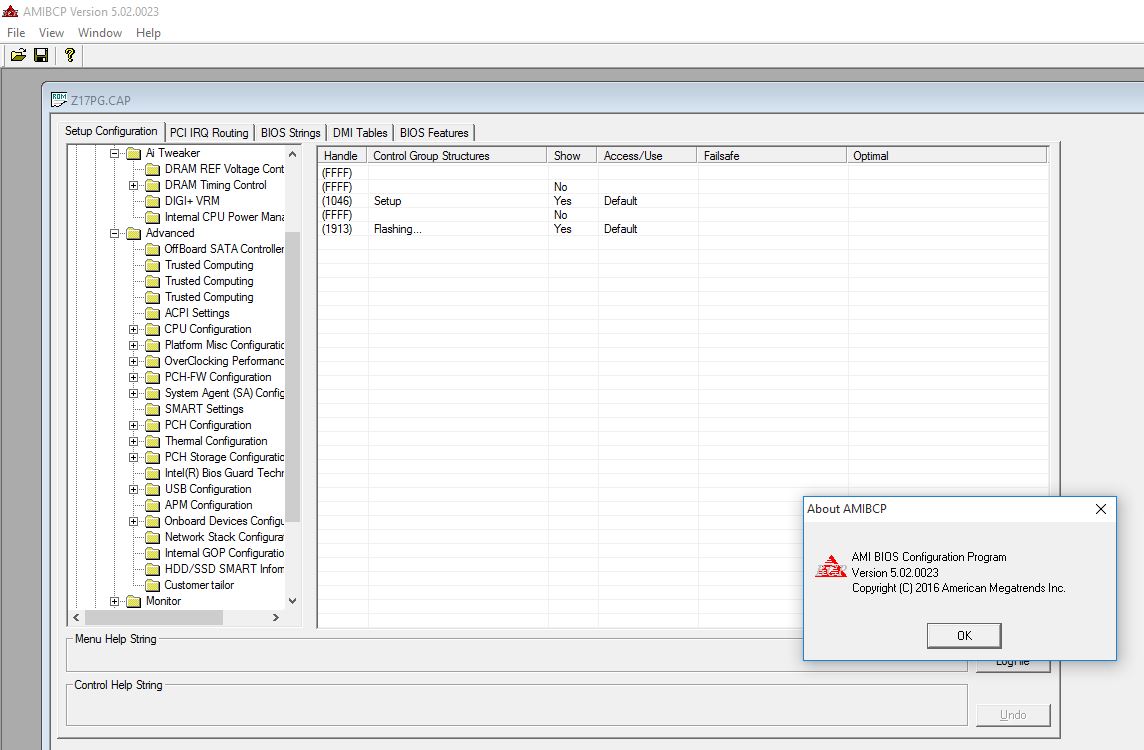The height and width of the screenshot is (750, 1144).
Task: Click the Save toolbar icon
Action: (x=42, y=55)
